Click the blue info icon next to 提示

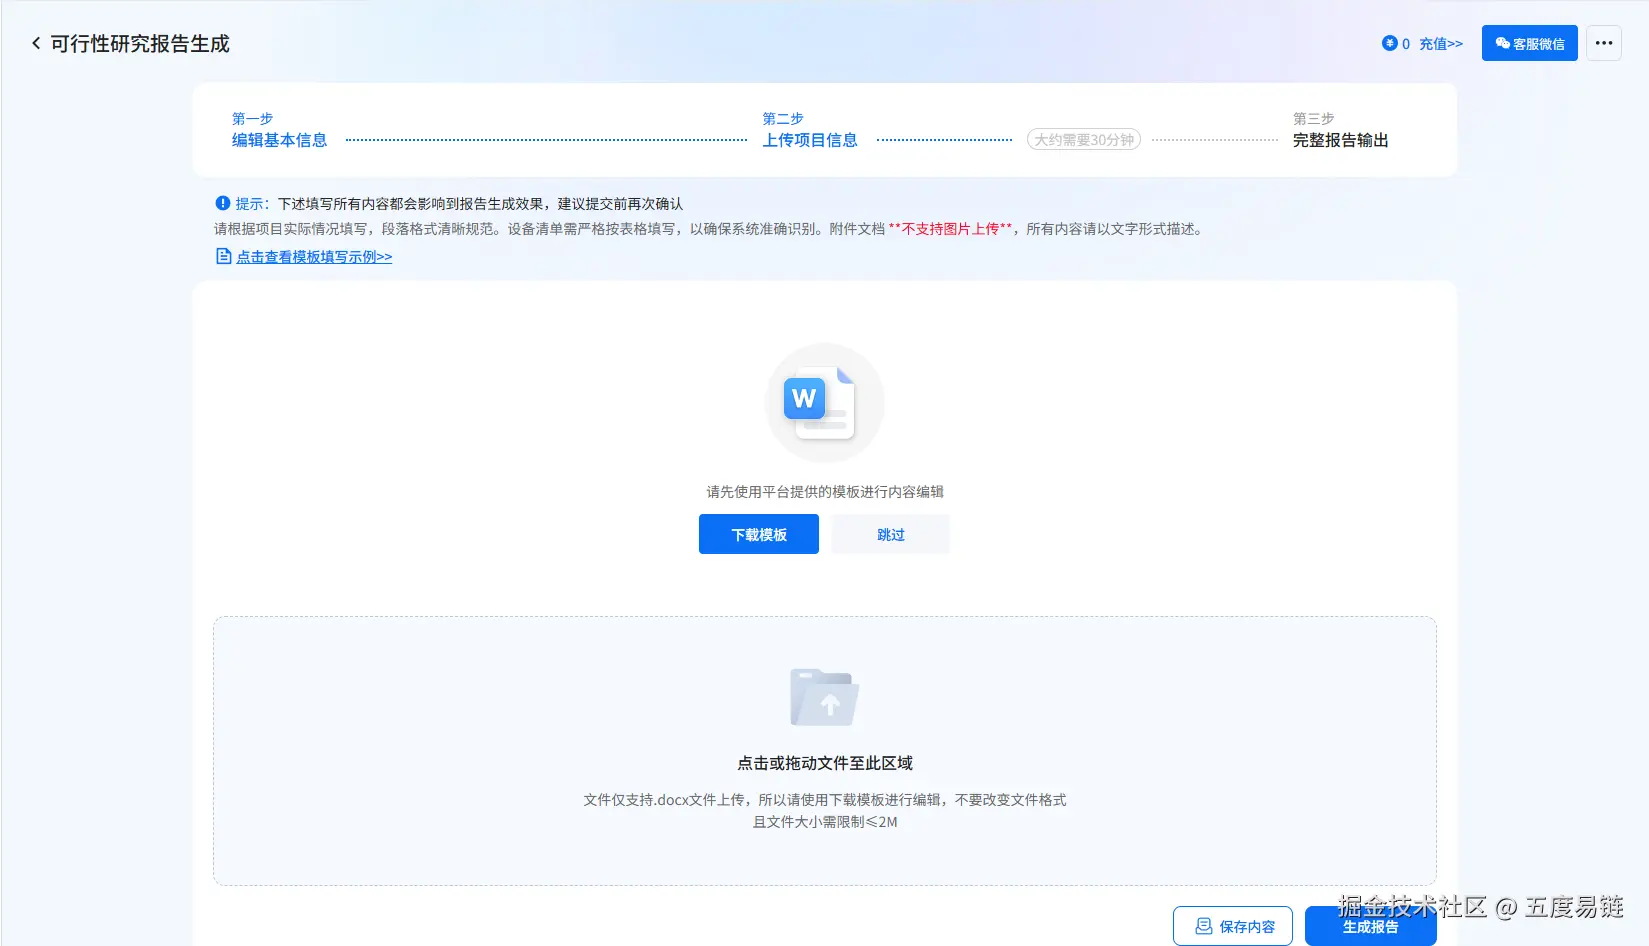pos(223,203)
